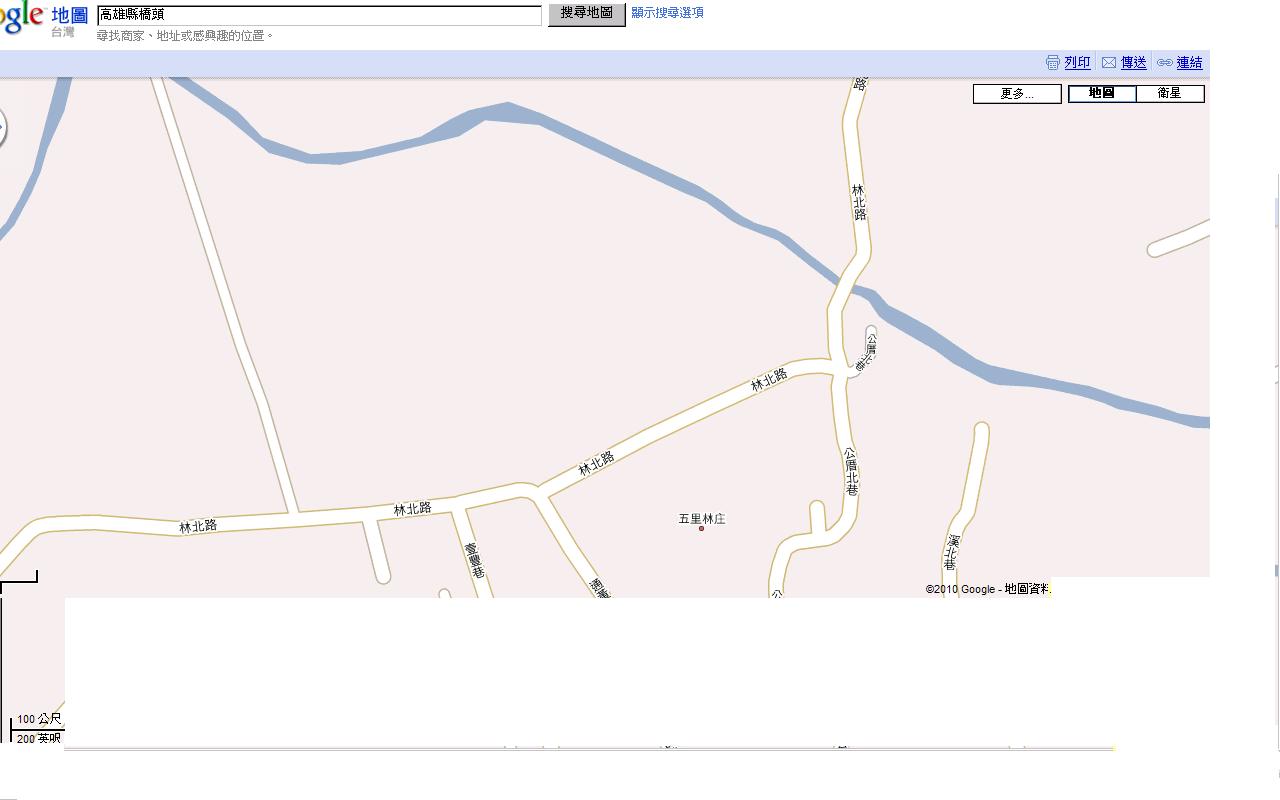Click the 100 公尺 map scale bar
The height and width of the screenshot is (800, 1280).
pos(38,719)
